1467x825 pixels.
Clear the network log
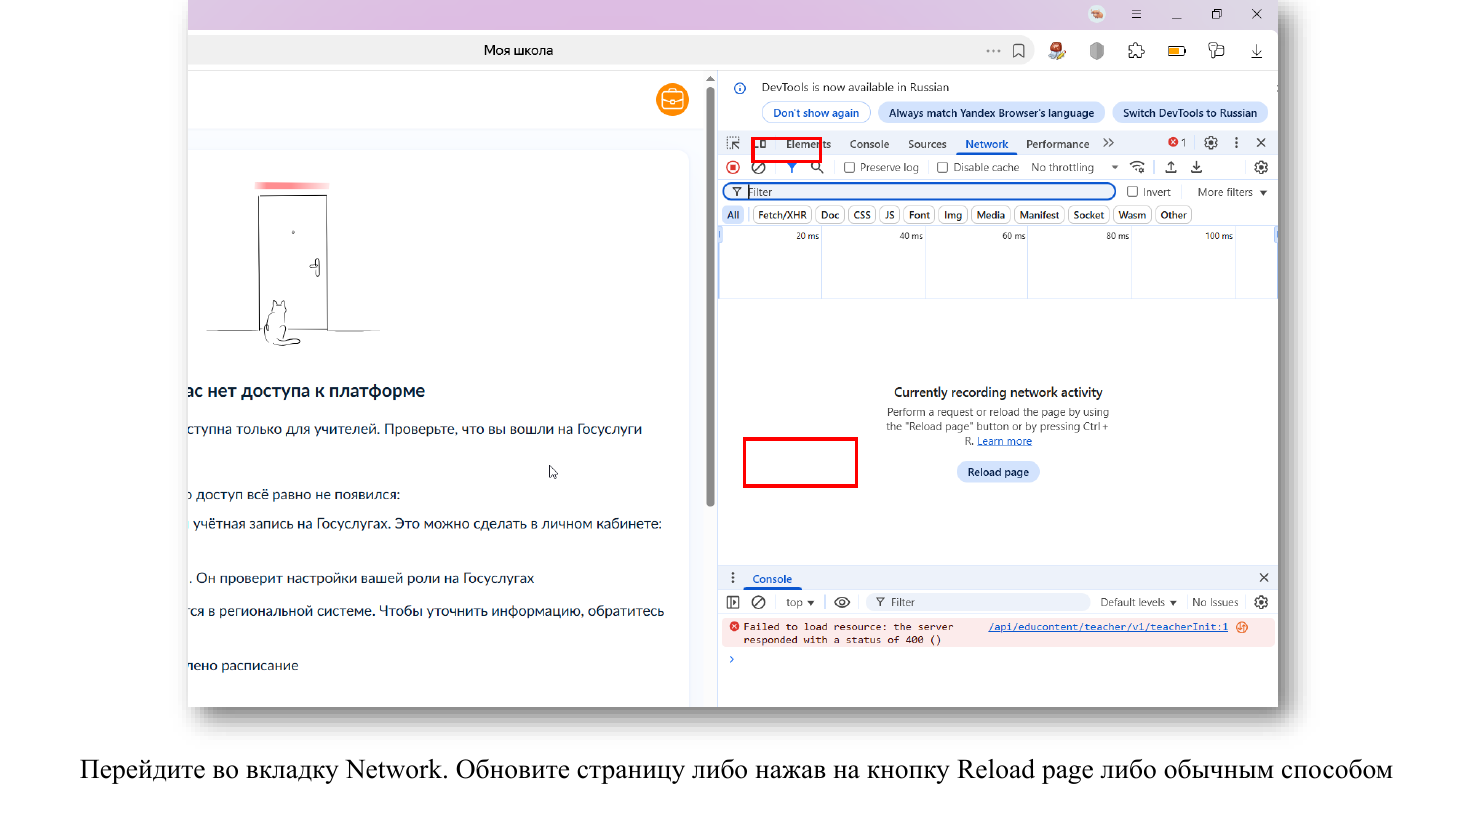point(759,167)
